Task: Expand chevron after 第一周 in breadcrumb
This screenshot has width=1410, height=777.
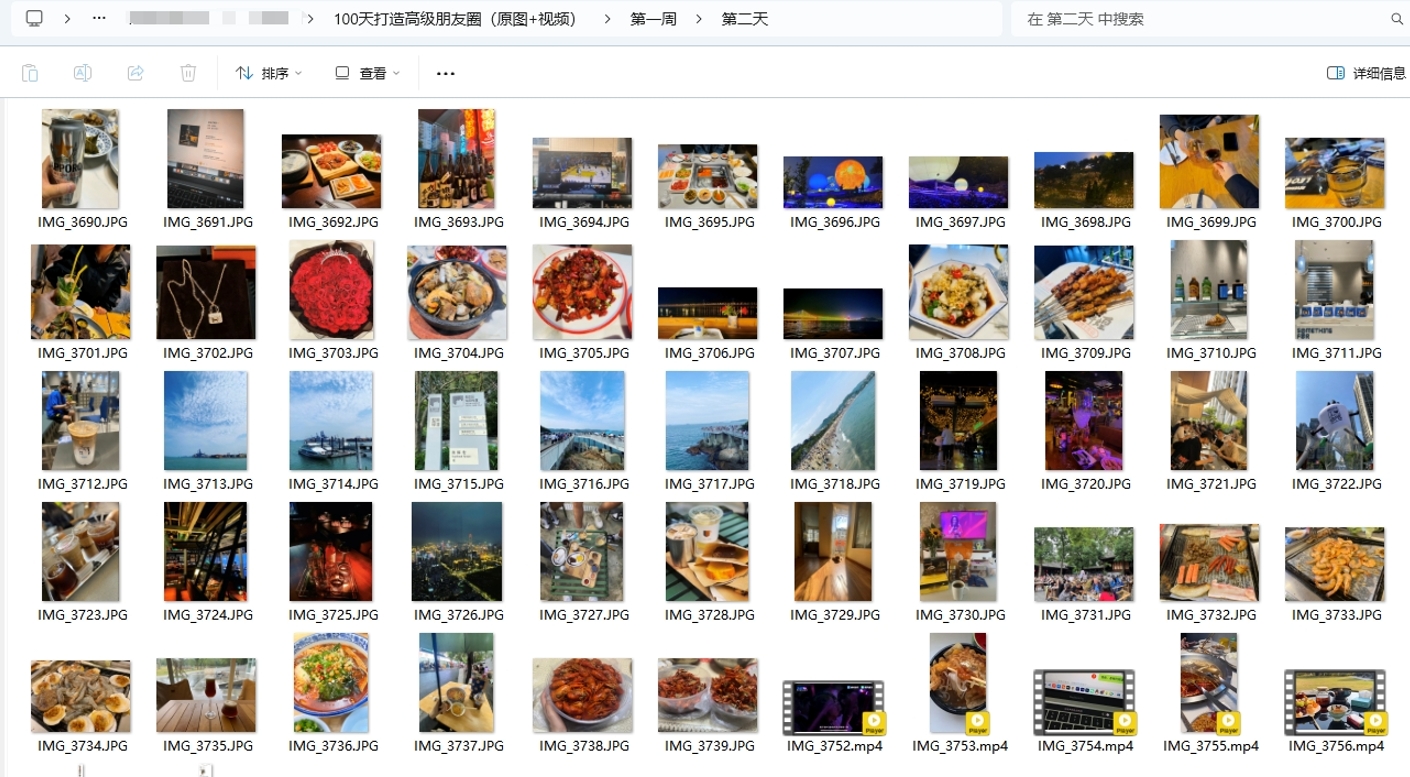Action: 699,19
